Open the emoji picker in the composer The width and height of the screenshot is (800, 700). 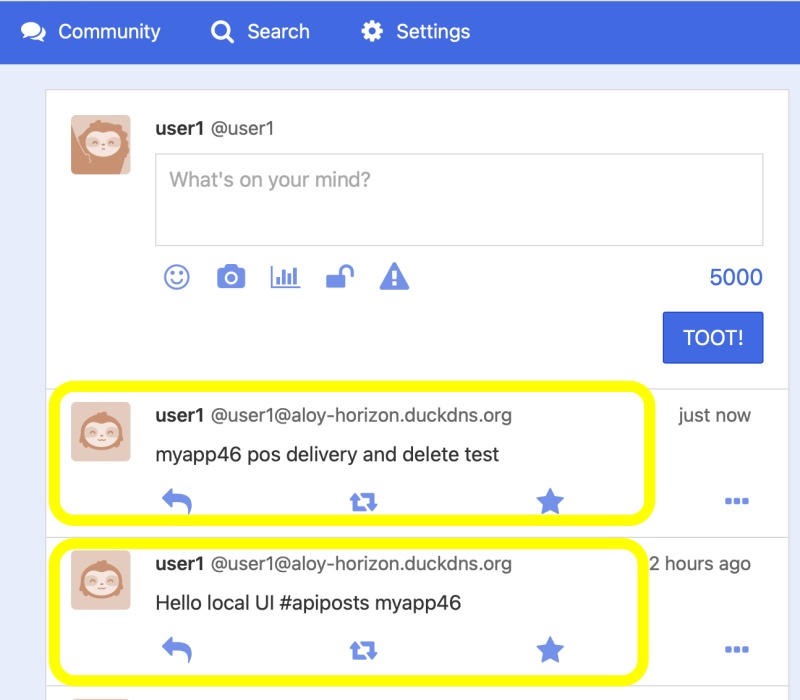(x=177, y=277)
